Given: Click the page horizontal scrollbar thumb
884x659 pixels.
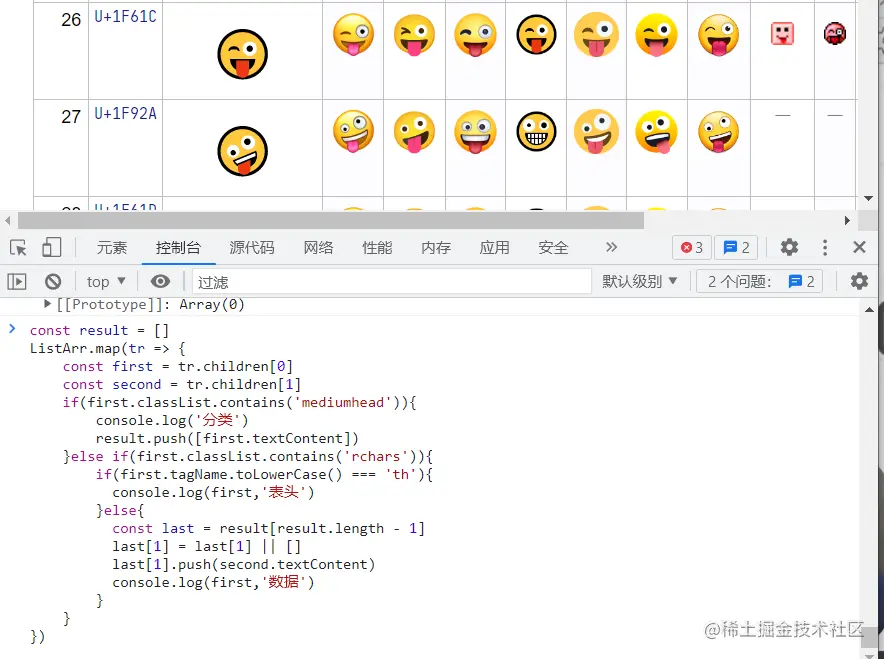Looking at the screenshot, I should 331,220.
